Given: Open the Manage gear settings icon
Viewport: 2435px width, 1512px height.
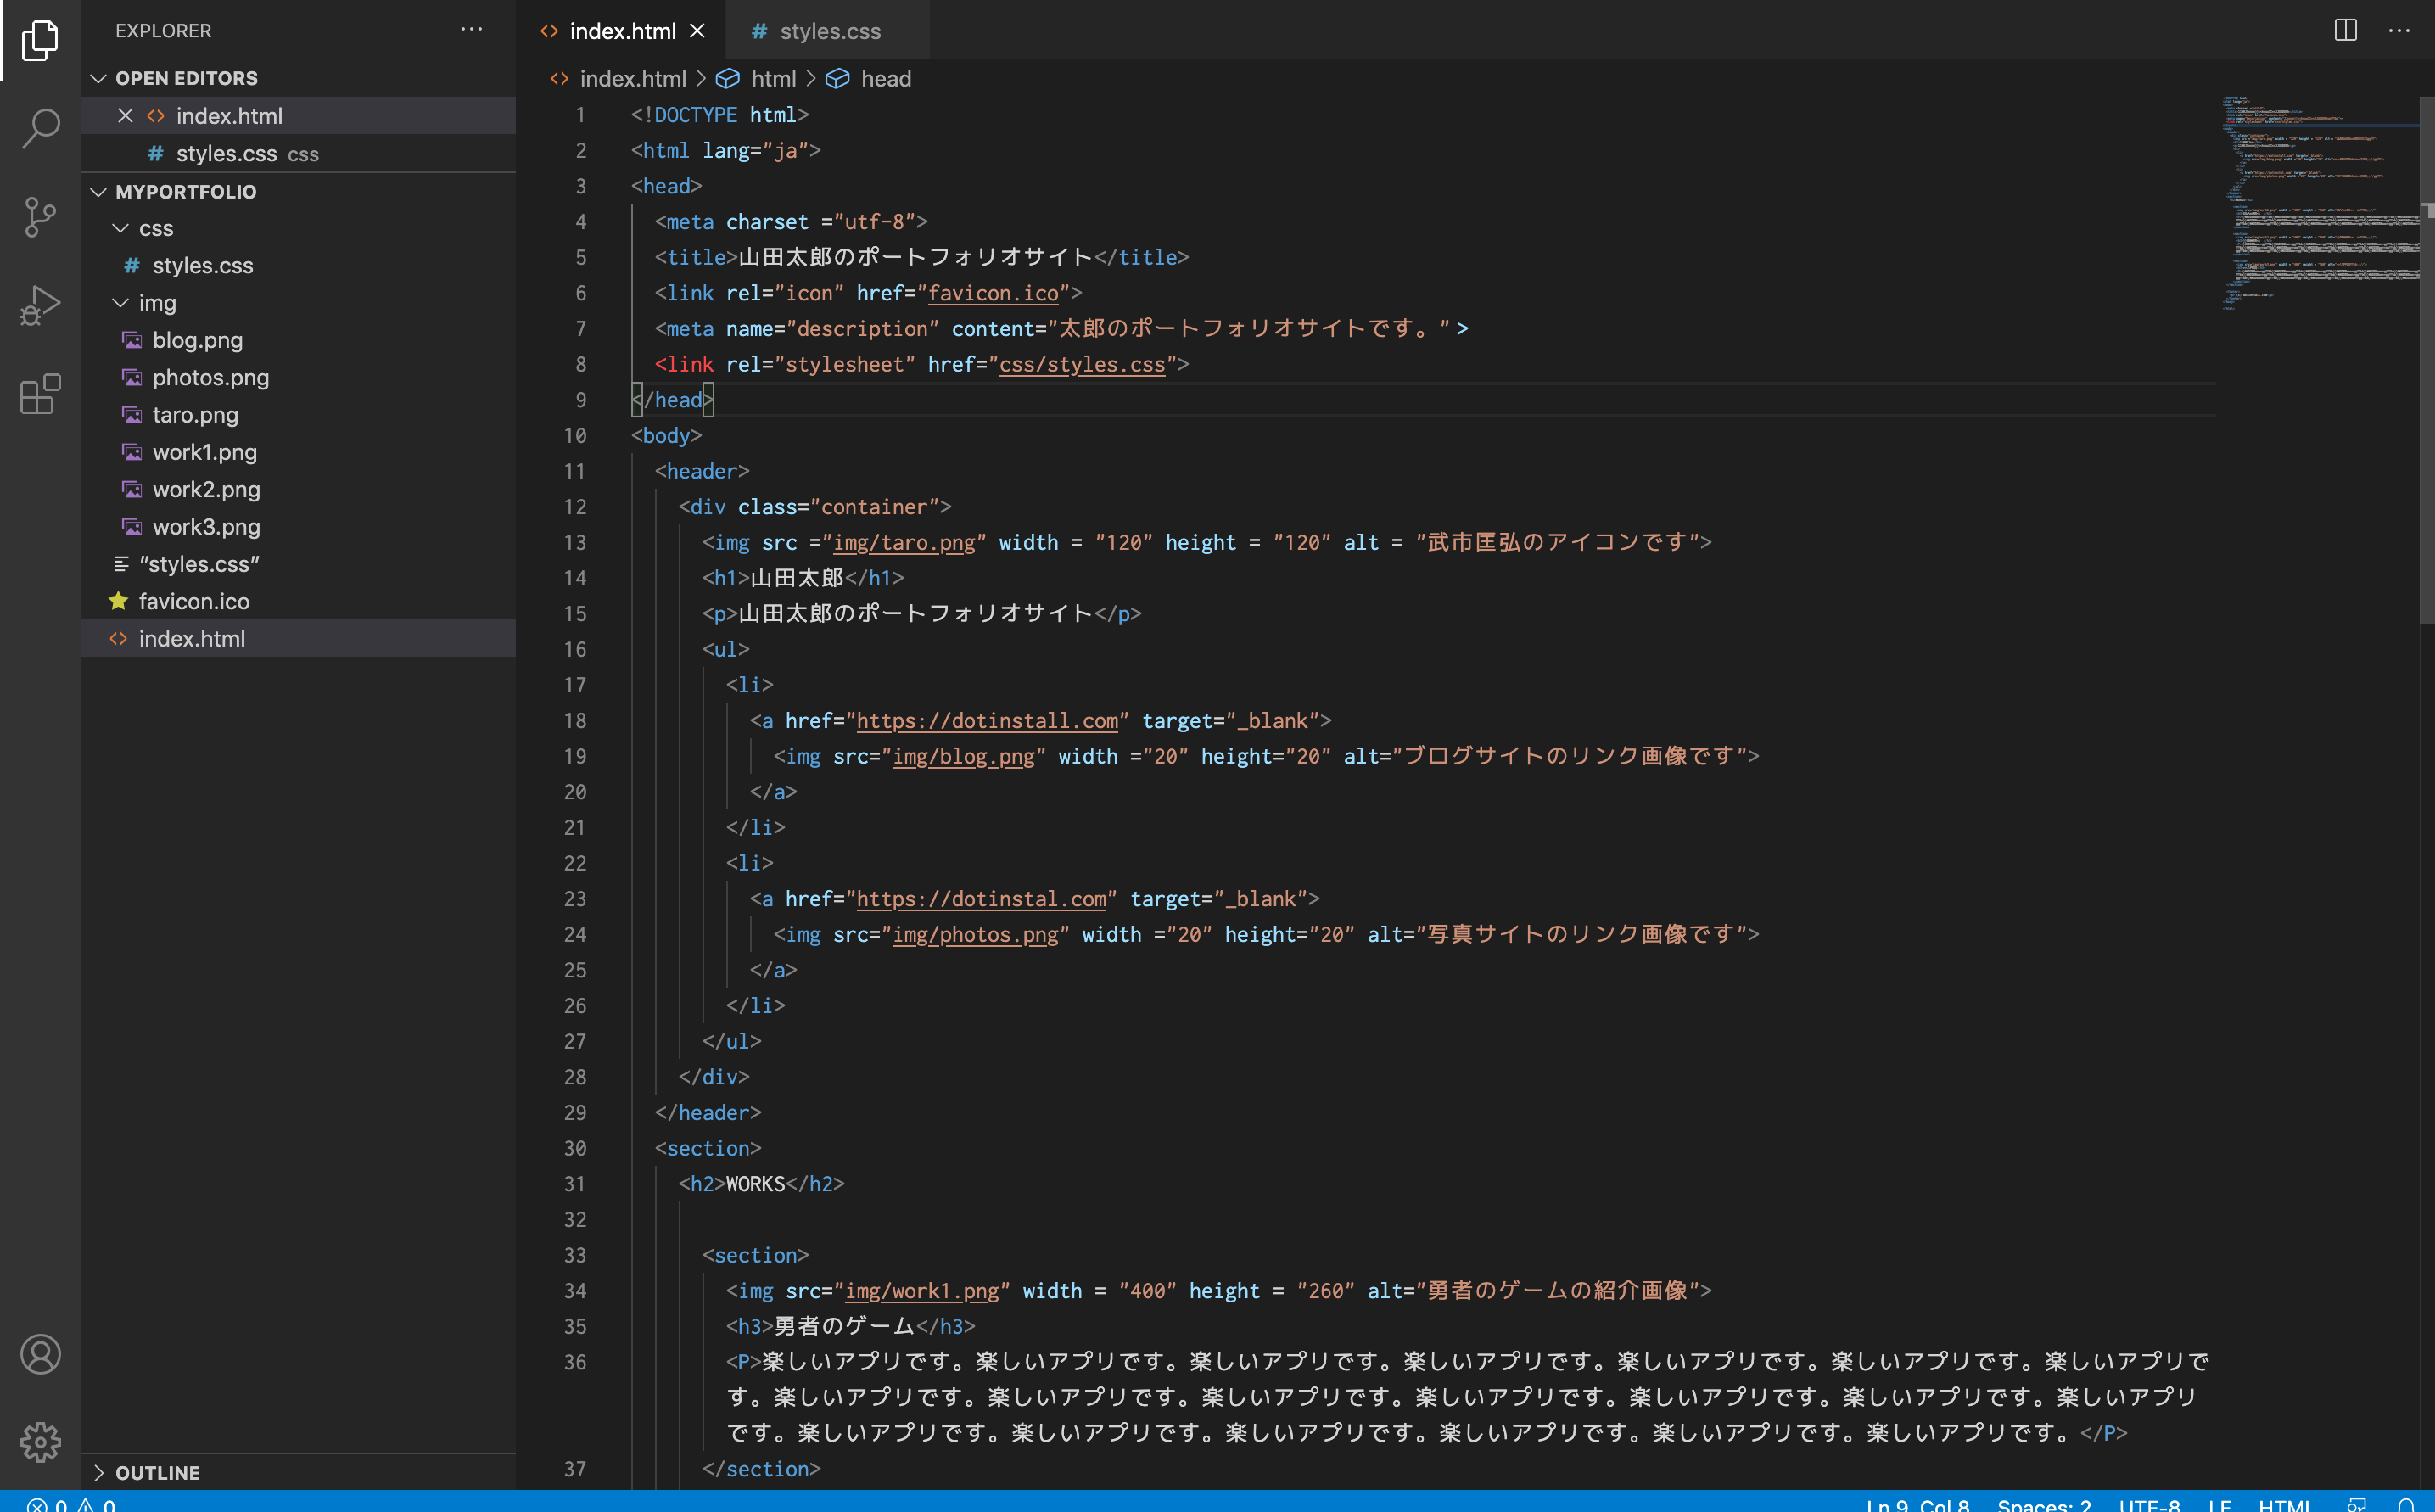Looking at the screenshot, I should point(40,1441).
